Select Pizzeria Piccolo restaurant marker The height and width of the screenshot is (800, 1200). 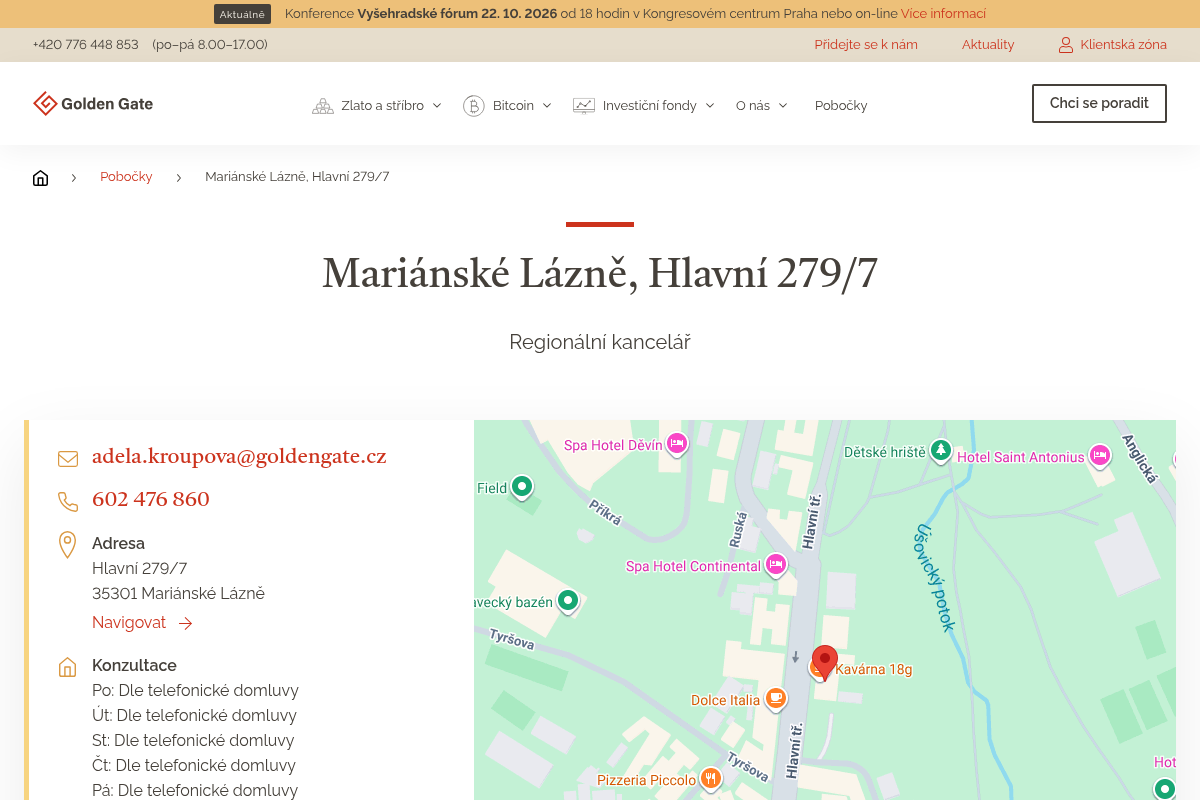coord(710,779)
